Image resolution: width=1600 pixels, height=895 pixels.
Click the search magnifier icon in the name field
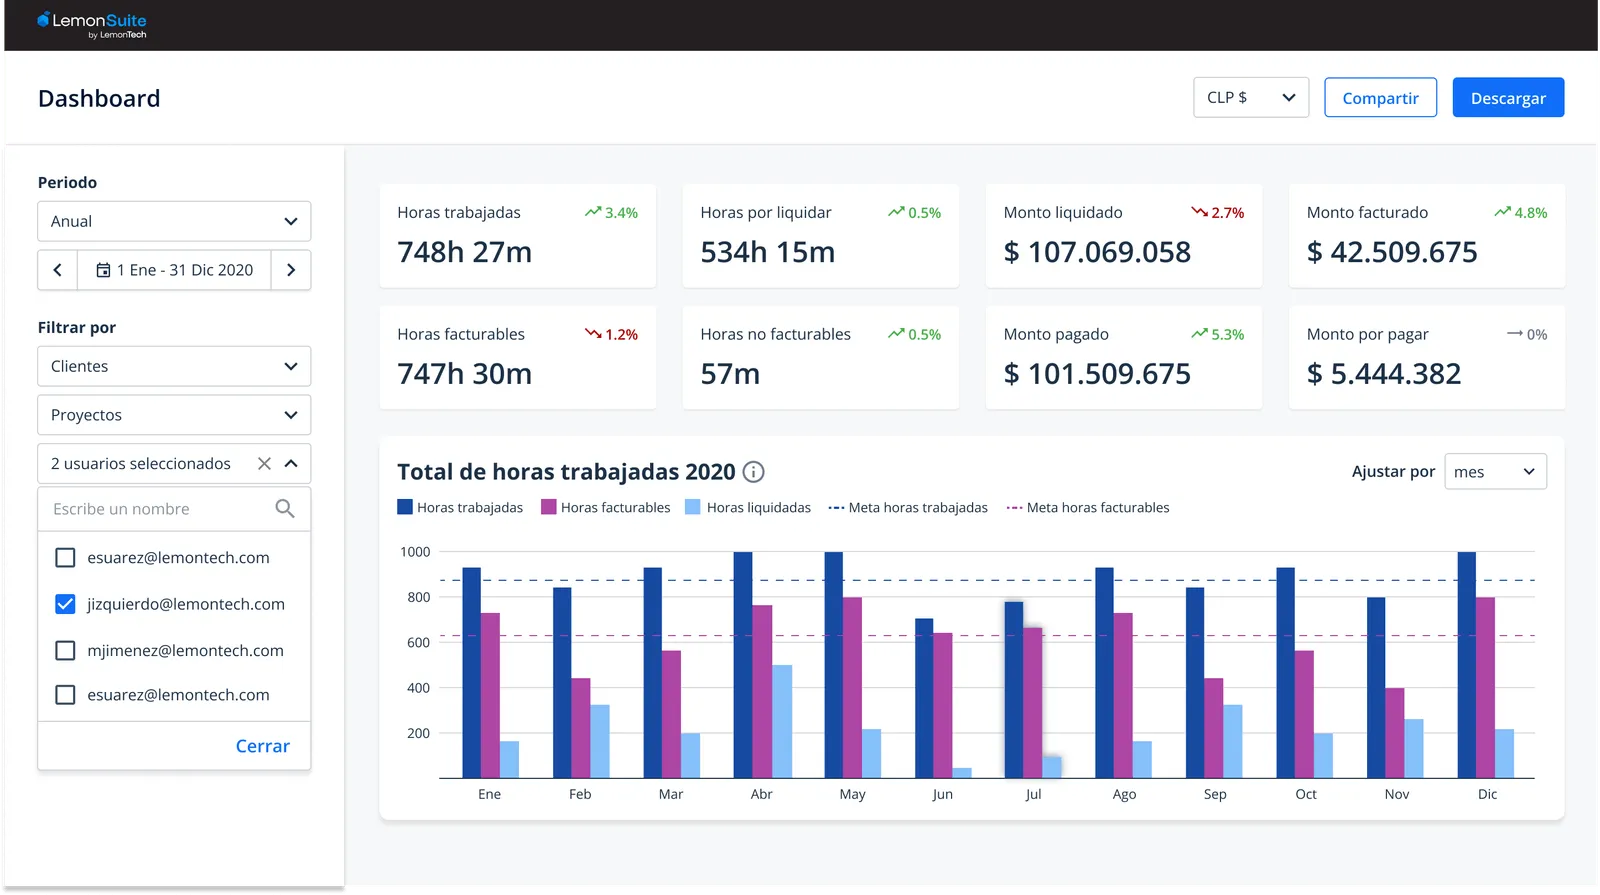pos(285,509)
